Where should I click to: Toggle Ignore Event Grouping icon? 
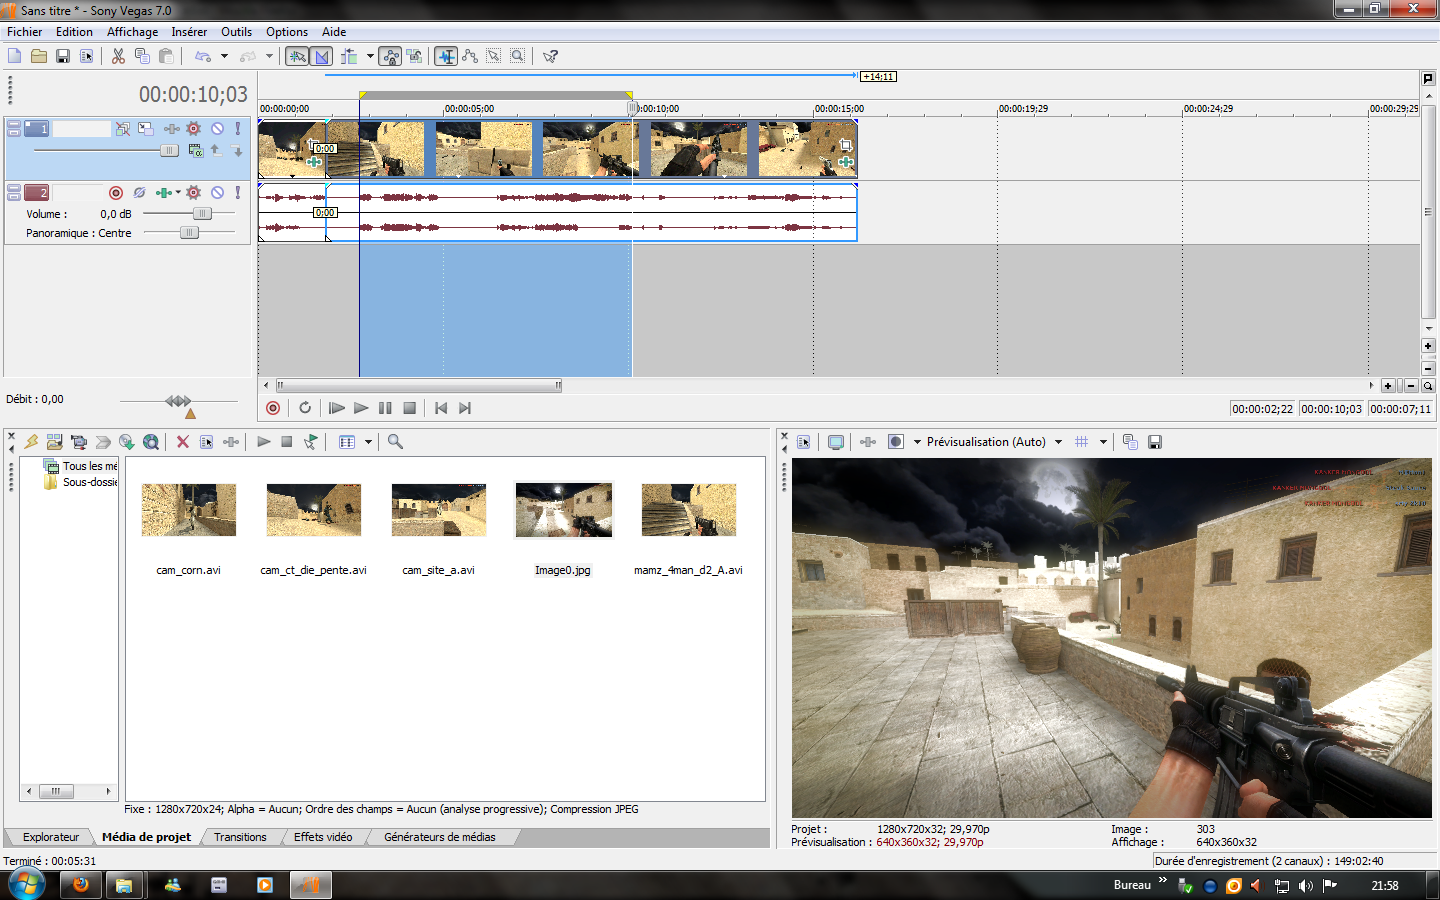click(x=414, y=56)
